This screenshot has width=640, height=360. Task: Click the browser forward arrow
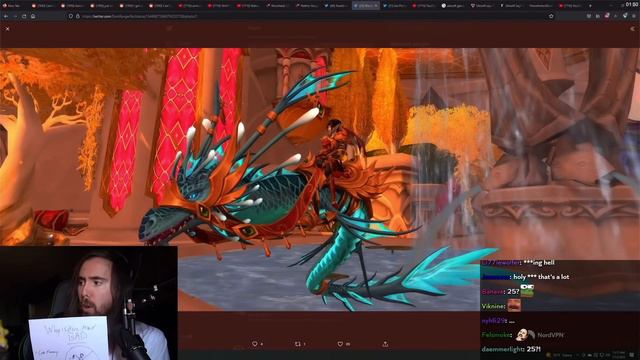[x=15, y=16]
